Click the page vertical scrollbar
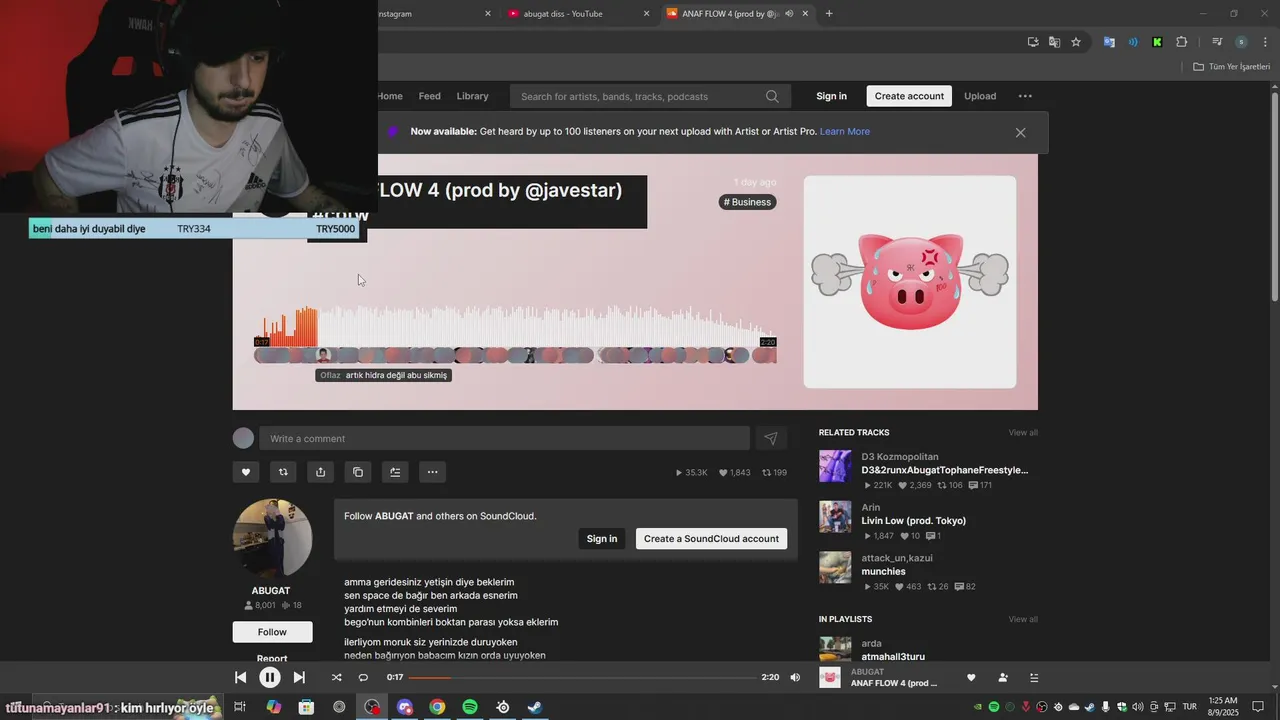 [1274, 197]
